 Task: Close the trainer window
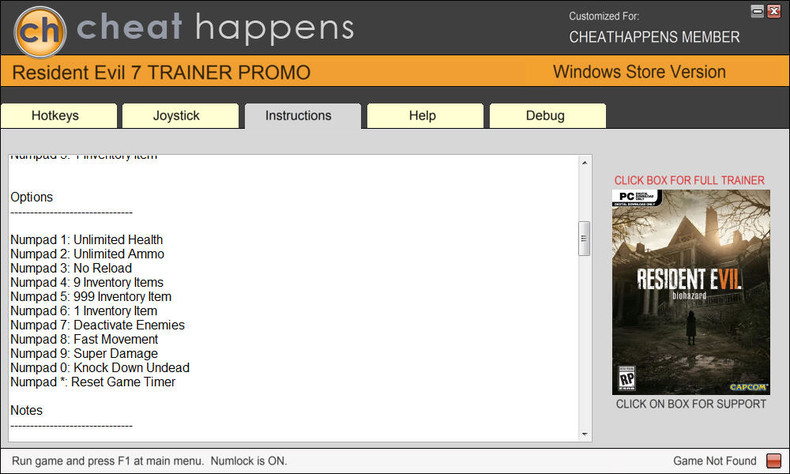(774, 11)
